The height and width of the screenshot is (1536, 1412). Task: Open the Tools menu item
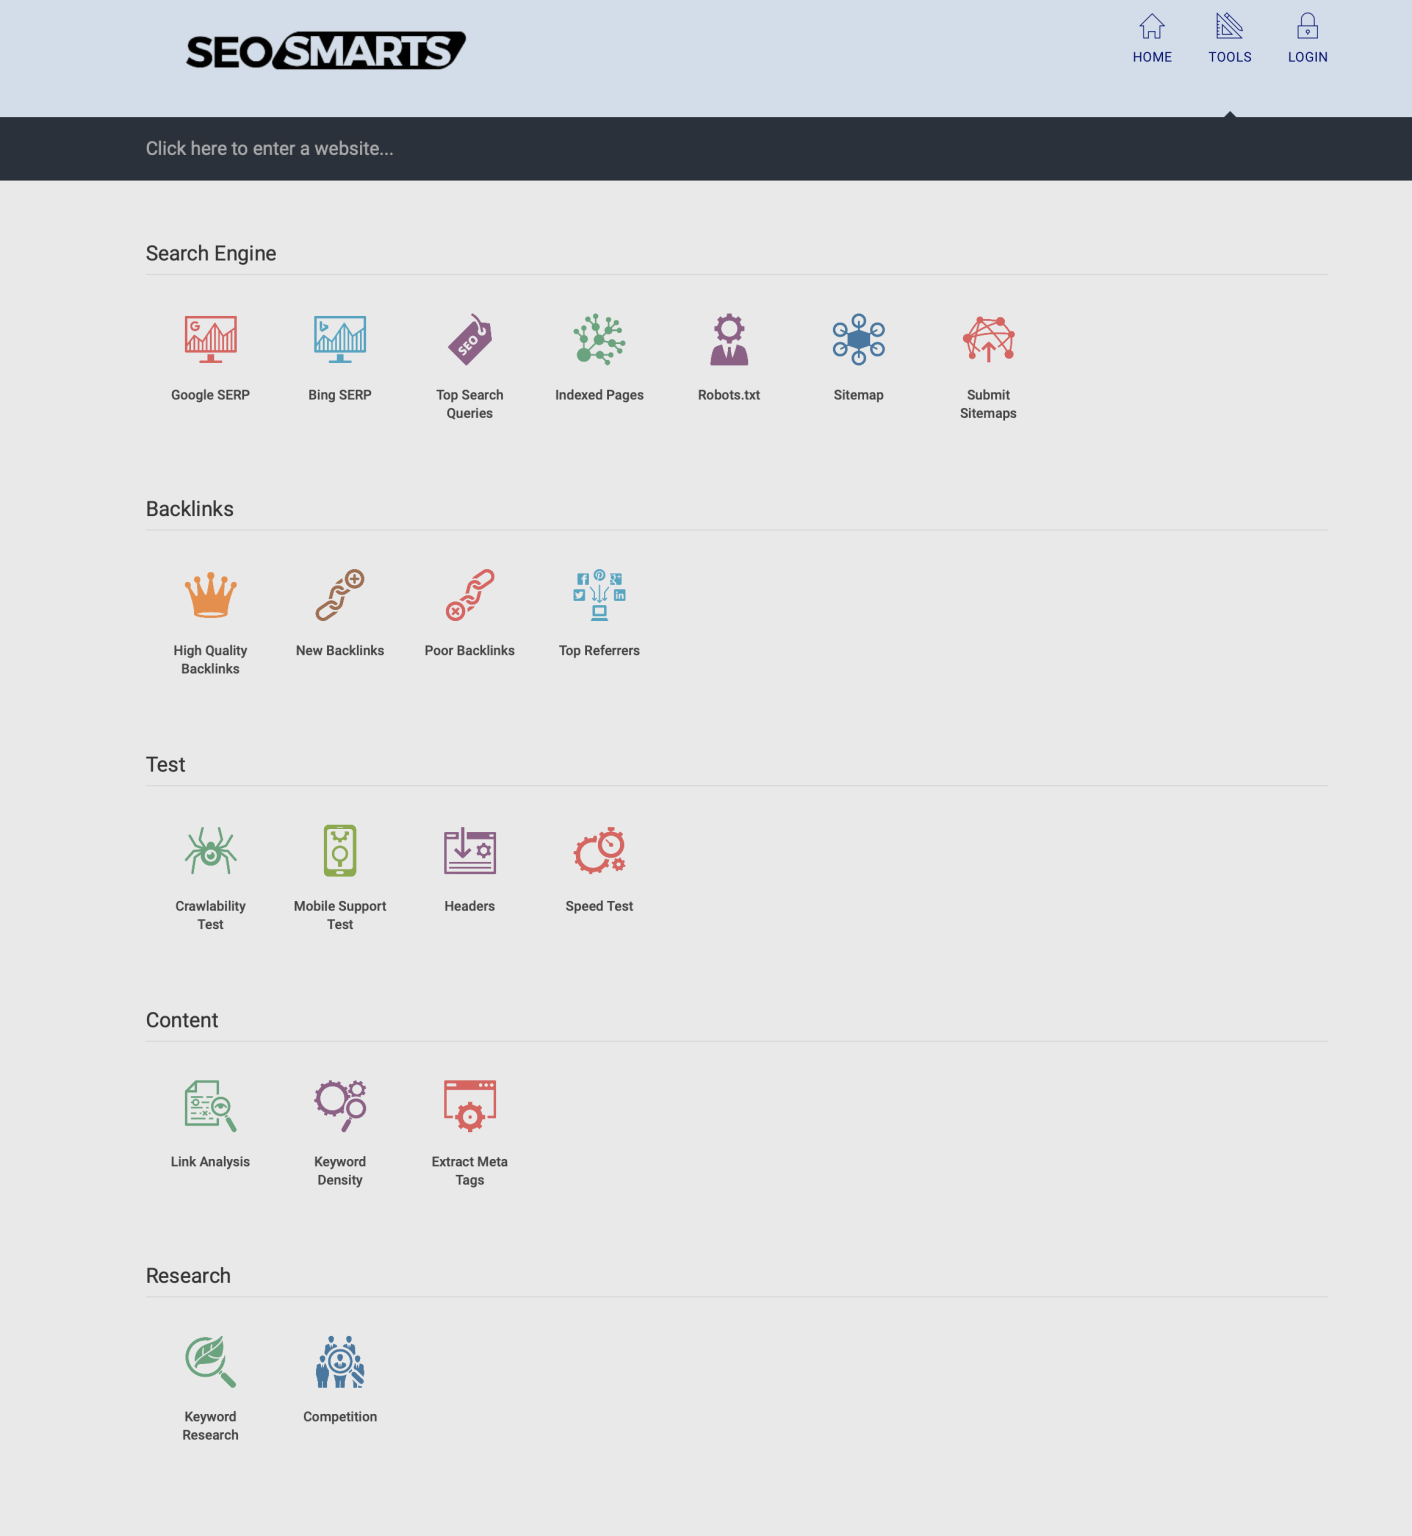coord(1229,40)
